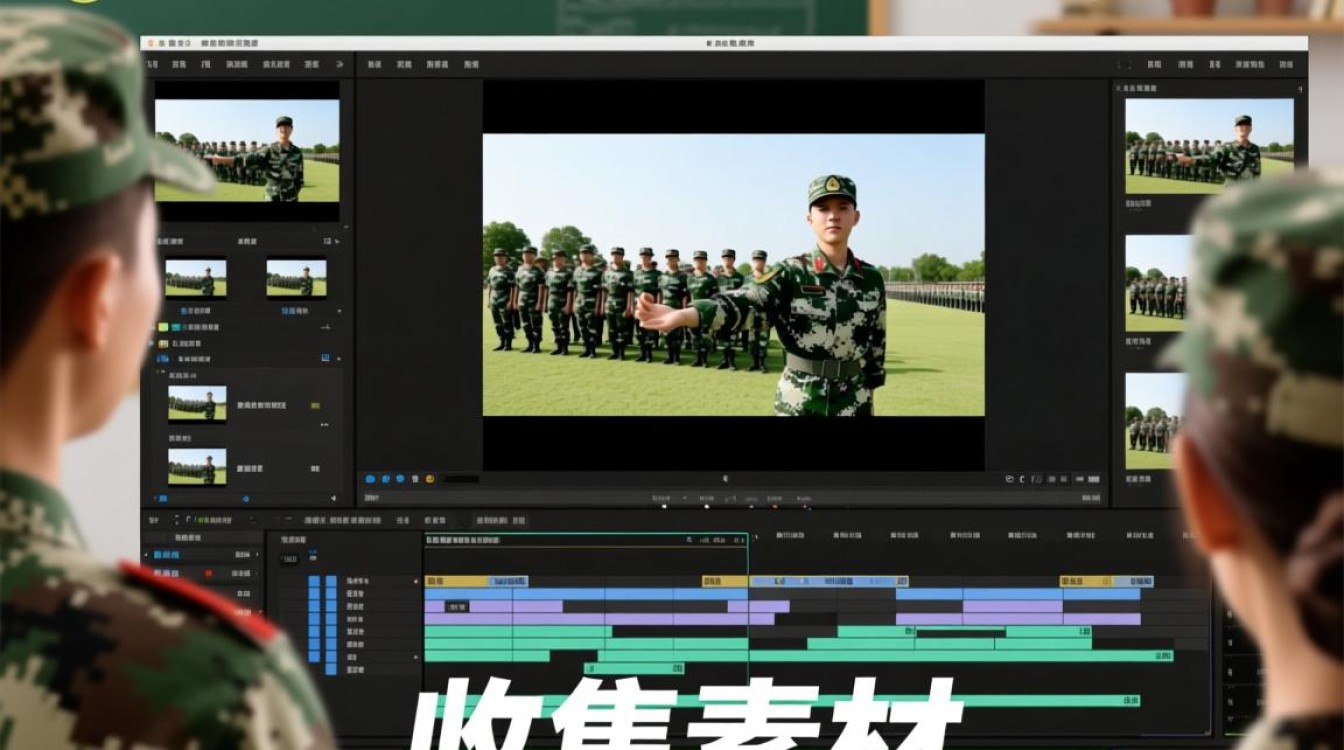The width and height of the screenshot is (1344, 750).
Task: Click the blue slider handle at the bottom of the left panel
Action: [x=245, y=498]
